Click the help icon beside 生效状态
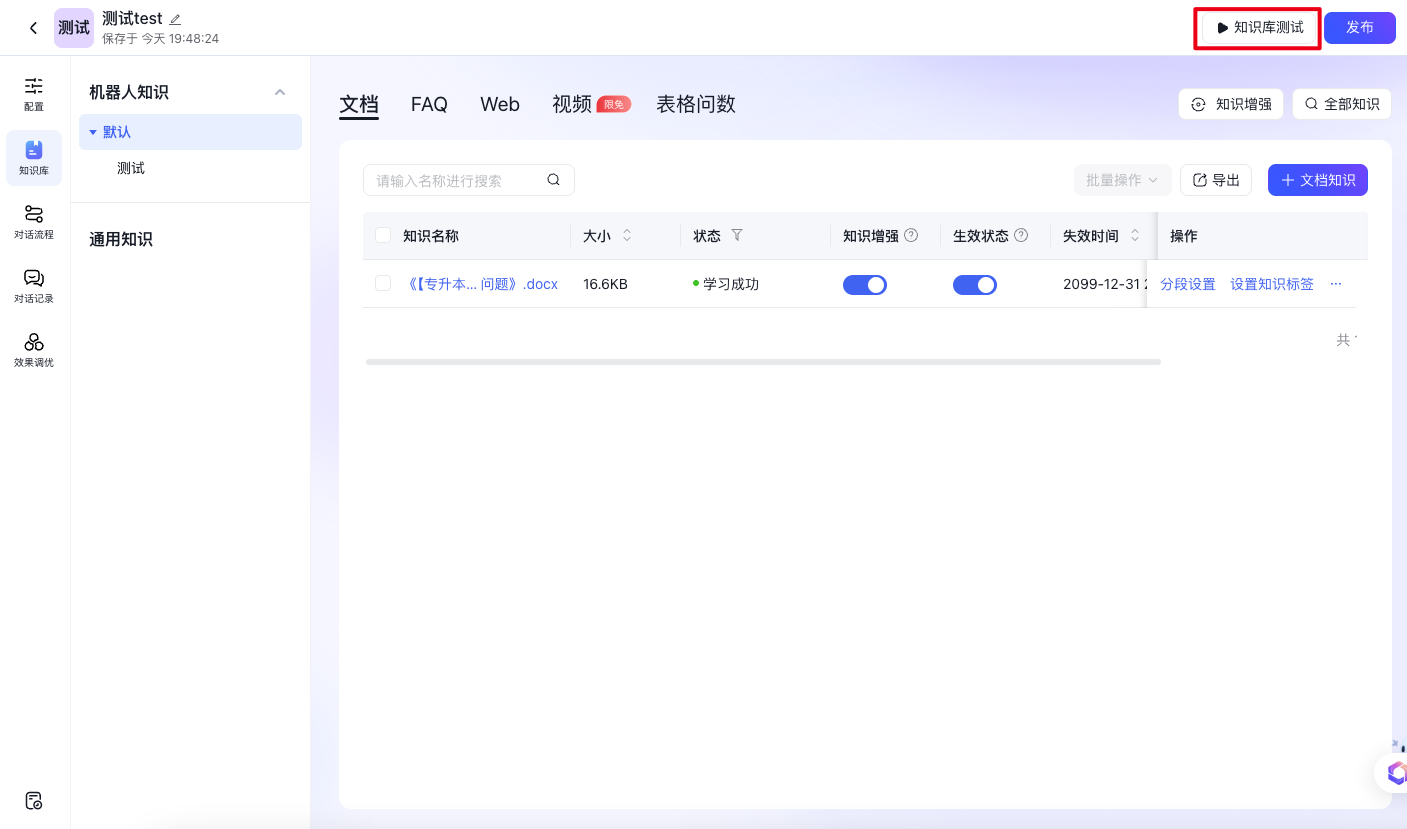This screenshot has height=829, width=1407. (1021, 235)
